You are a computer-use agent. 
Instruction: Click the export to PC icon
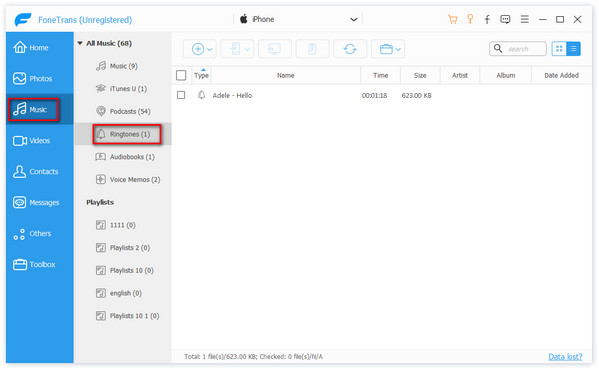pos(275,49)
